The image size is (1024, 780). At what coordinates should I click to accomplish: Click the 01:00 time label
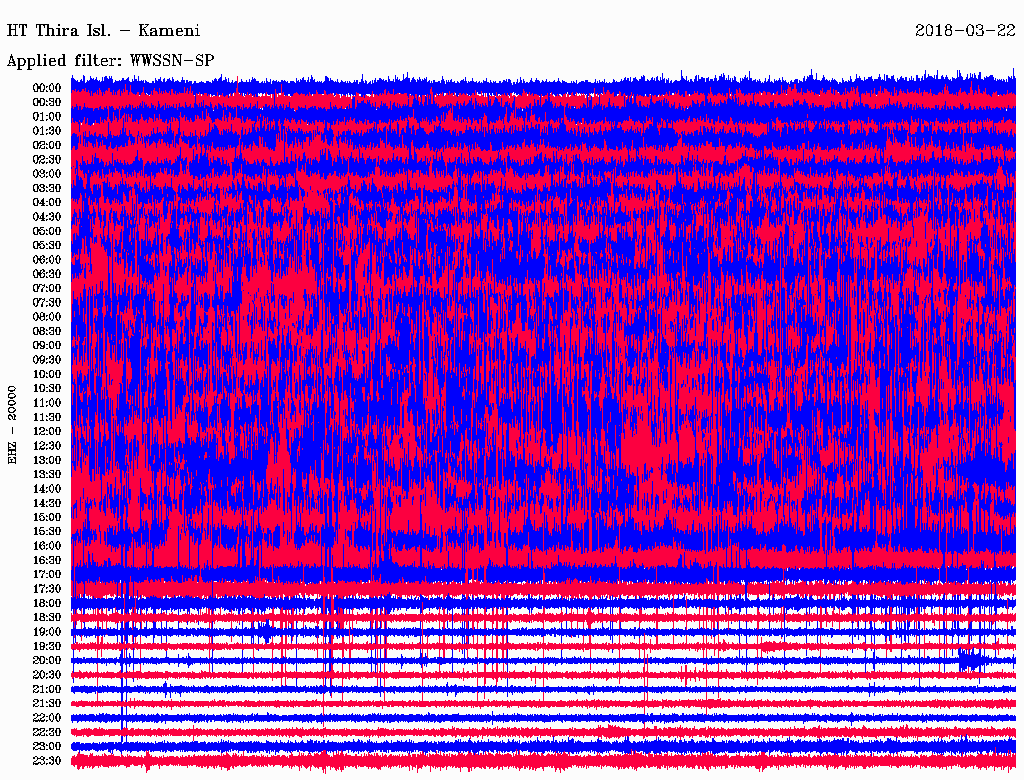point(47,116)
